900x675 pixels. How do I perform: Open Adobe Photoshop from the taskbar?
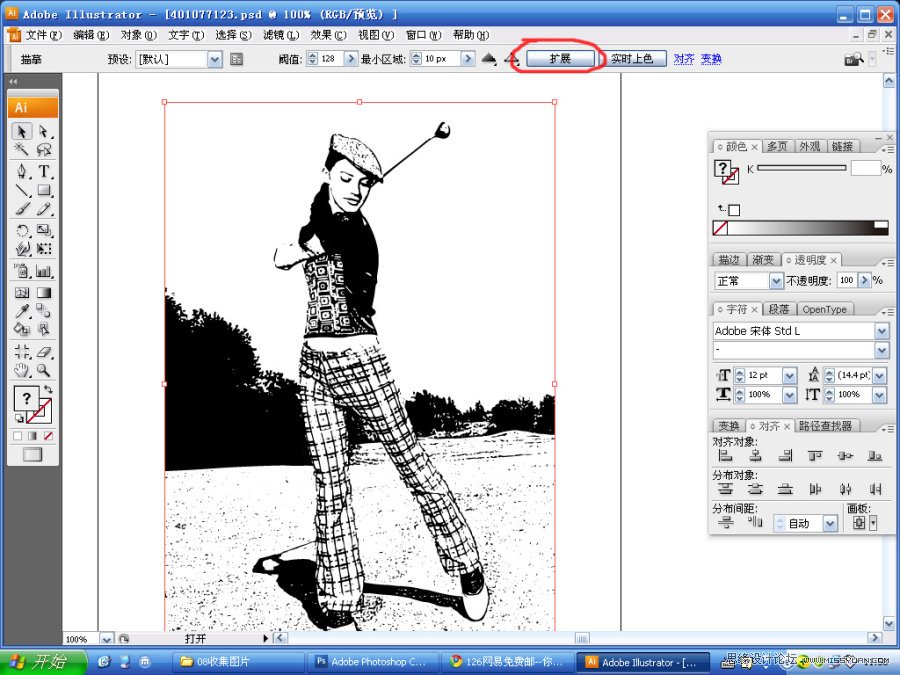pyautogui.click(x=370, y=662)
